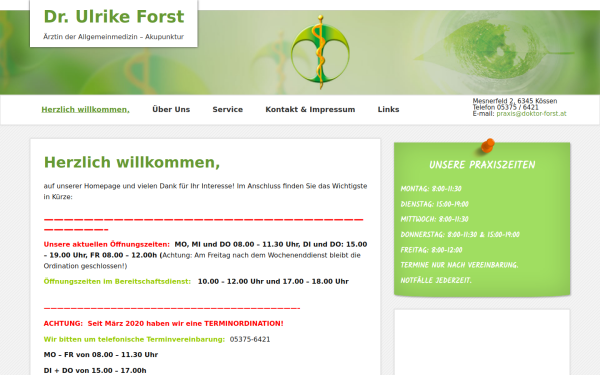Click the phone number 05375-6421
The image size is (600, 375).
point(250,339)
